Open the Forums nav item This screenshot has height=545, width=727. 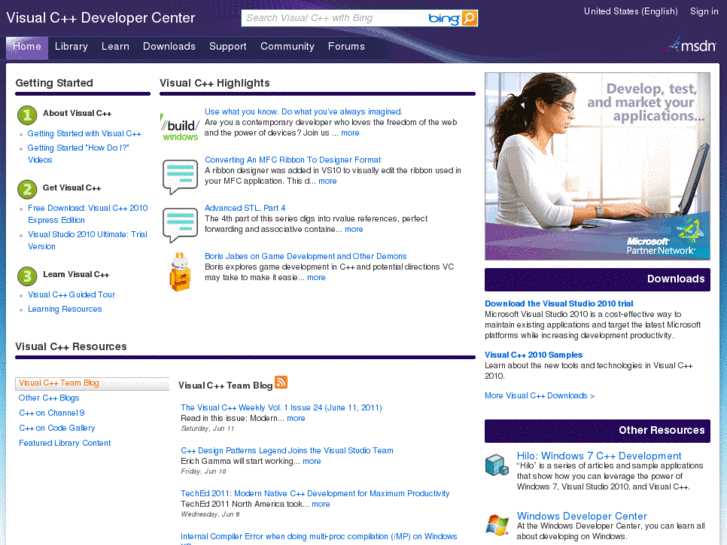pos(346,46)
